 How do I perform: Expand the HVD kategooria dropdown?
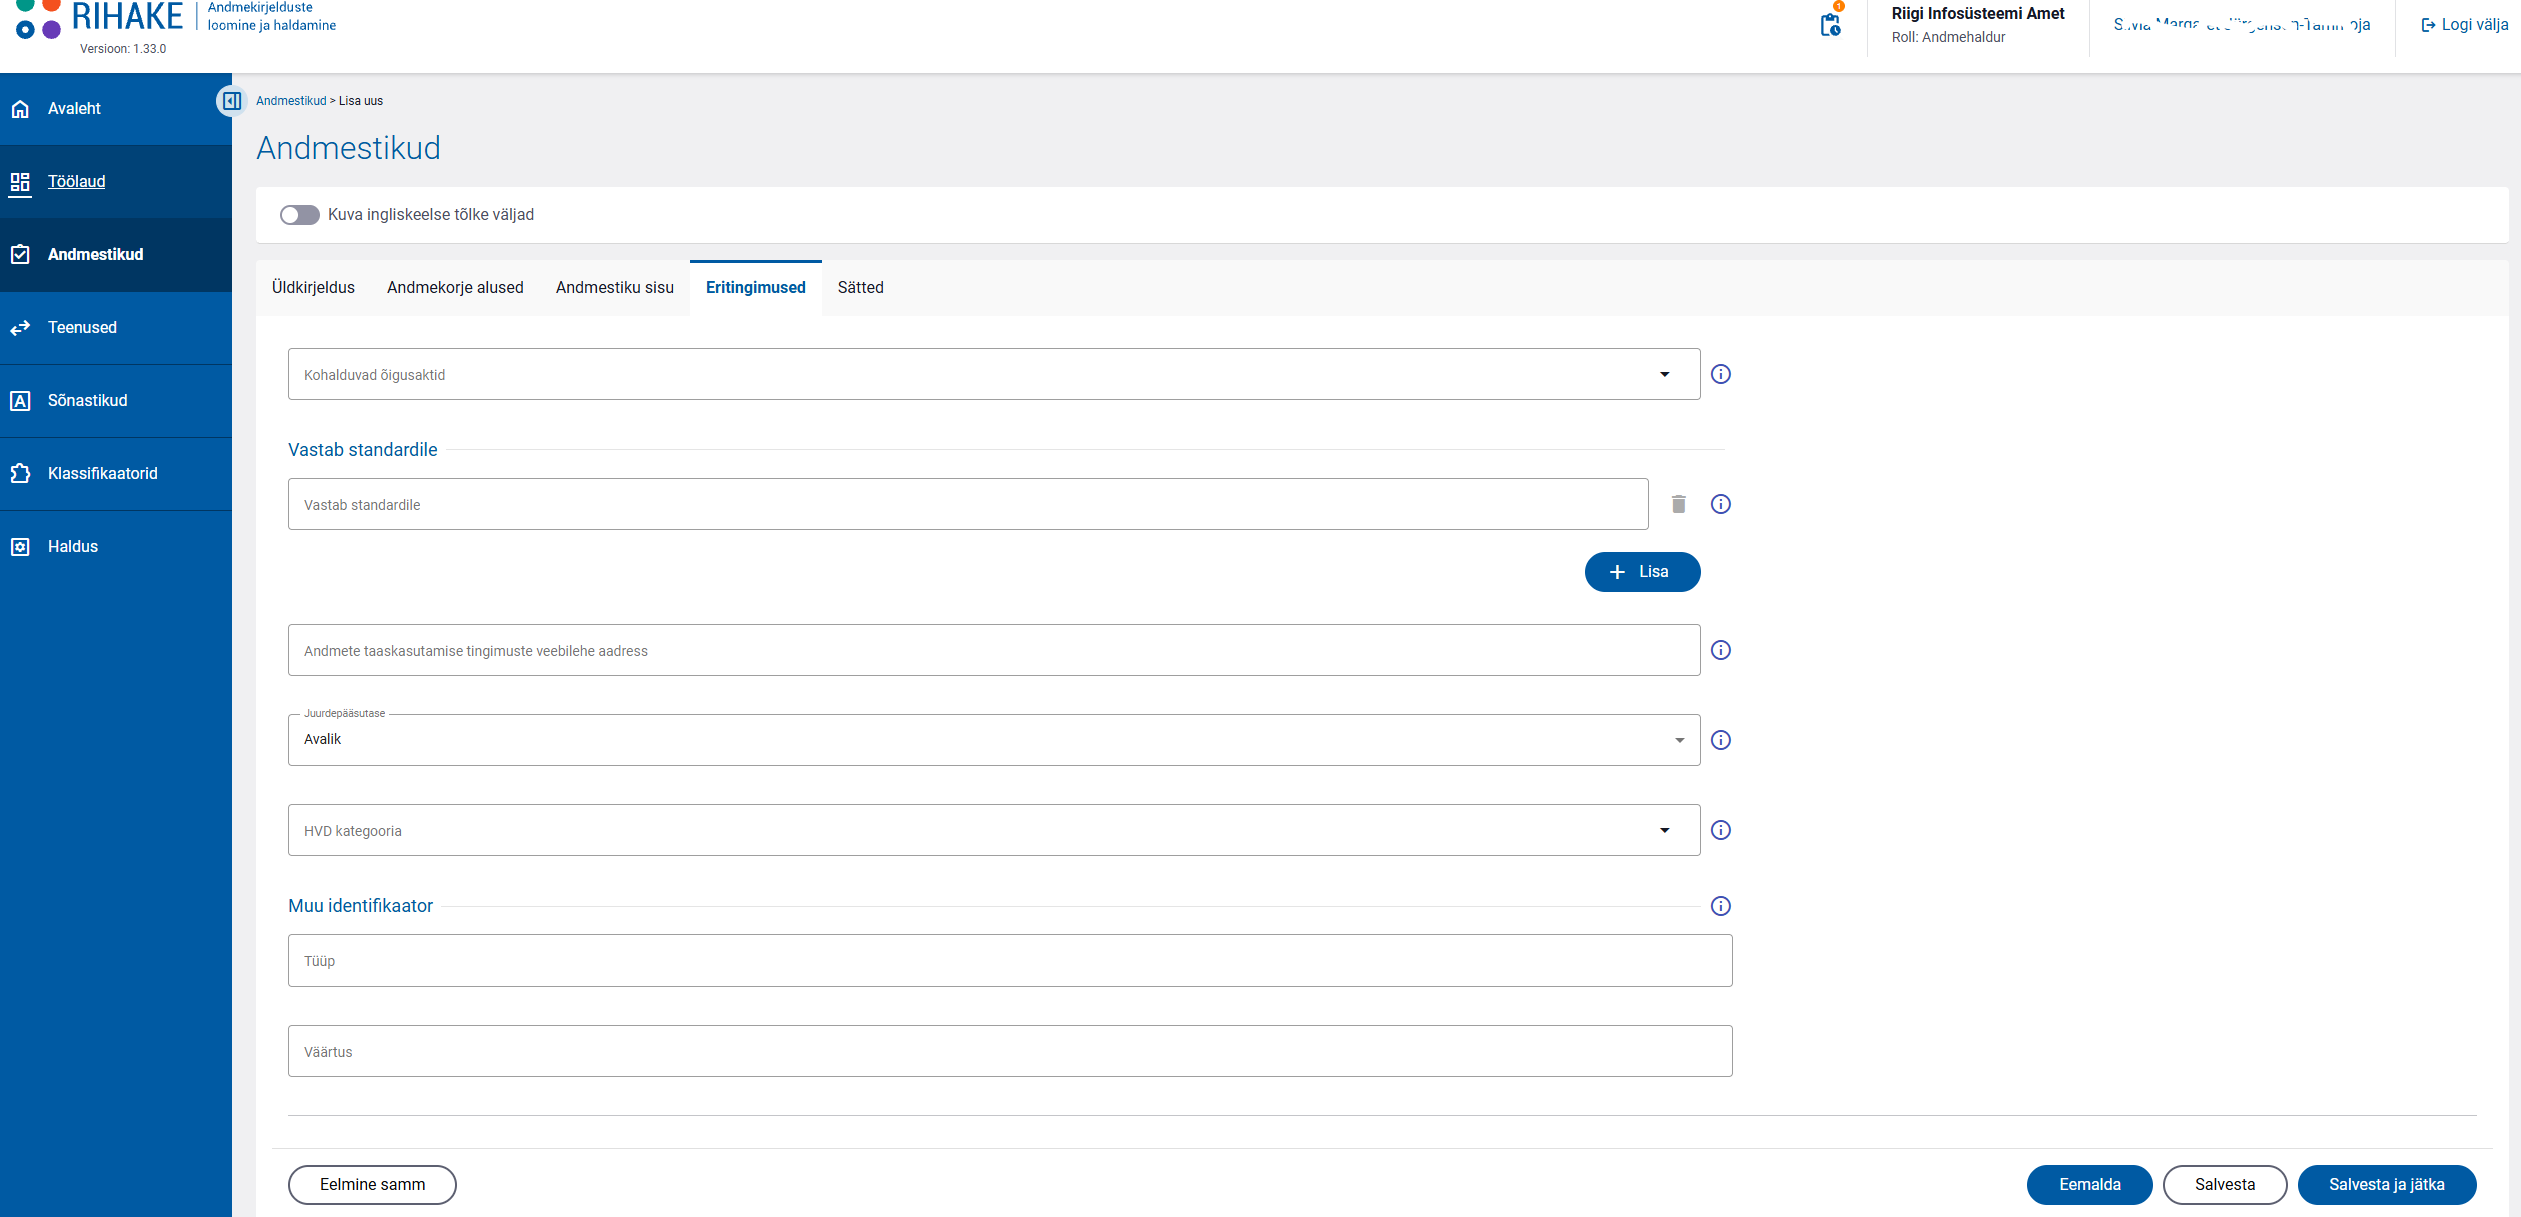(994, 830)
